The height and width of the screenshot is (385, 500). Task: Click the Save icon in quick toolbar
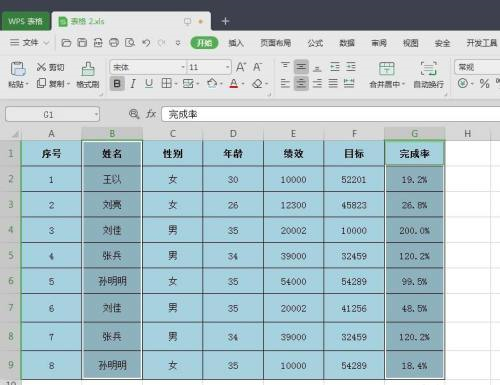82,43
